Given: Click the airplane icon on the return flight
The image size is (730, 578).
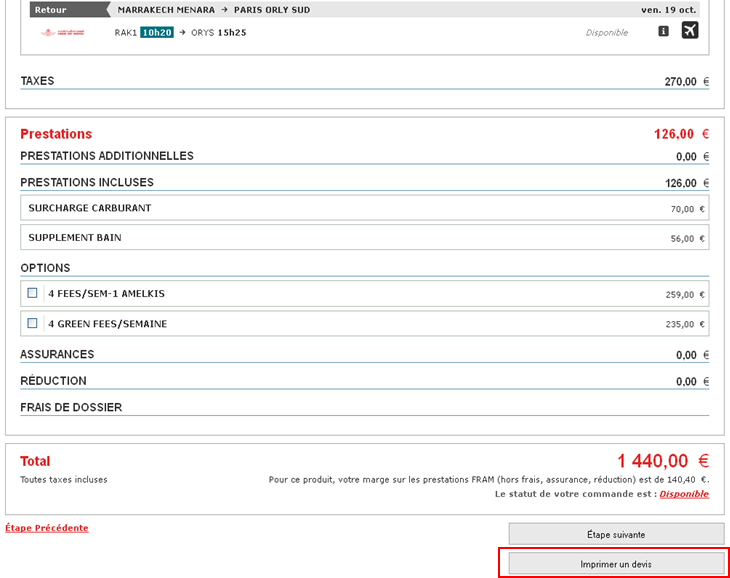Looking at the screenshot, I should click(x=690, y=31).
